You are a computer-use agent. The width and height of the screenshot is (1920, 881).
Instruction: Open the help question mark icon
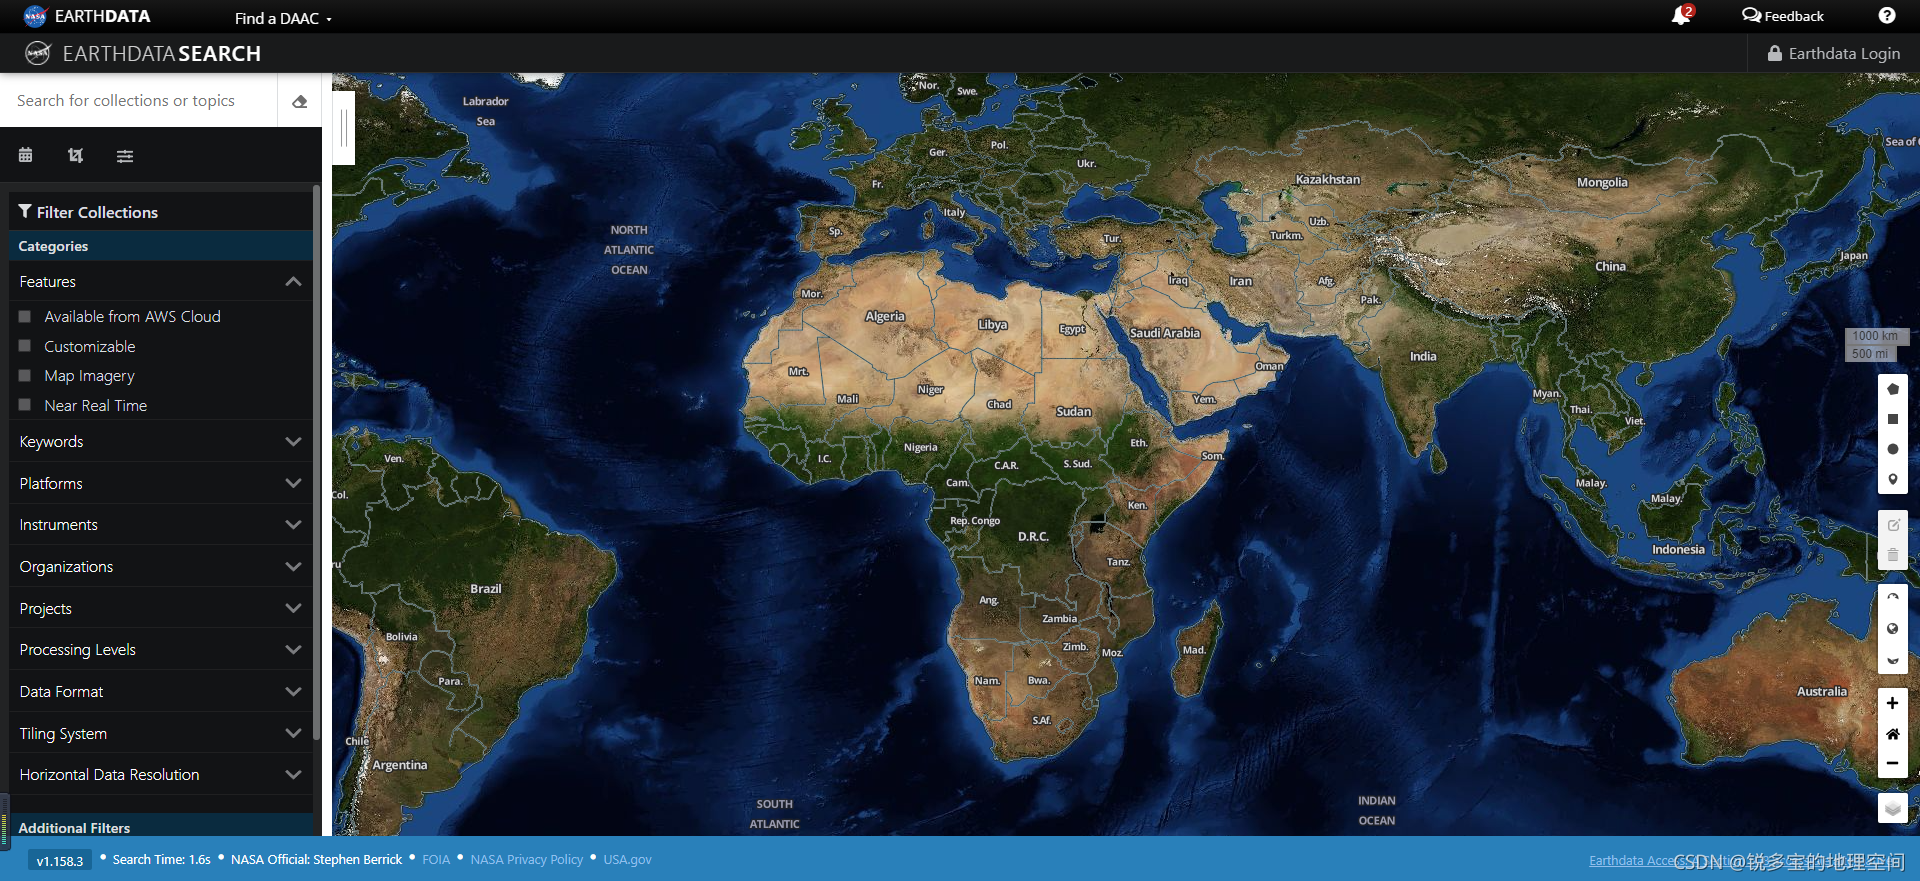pyautogui.click(x=1886, y=16)
